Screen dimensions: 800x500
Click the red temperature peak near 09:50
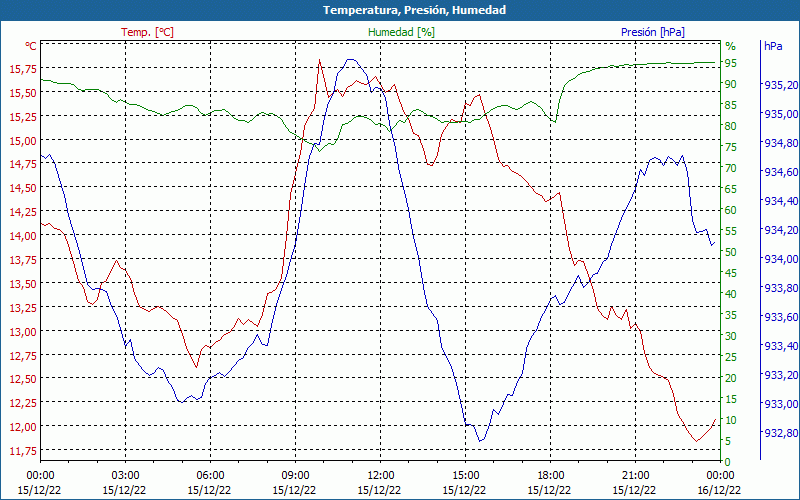pos(319,60)
